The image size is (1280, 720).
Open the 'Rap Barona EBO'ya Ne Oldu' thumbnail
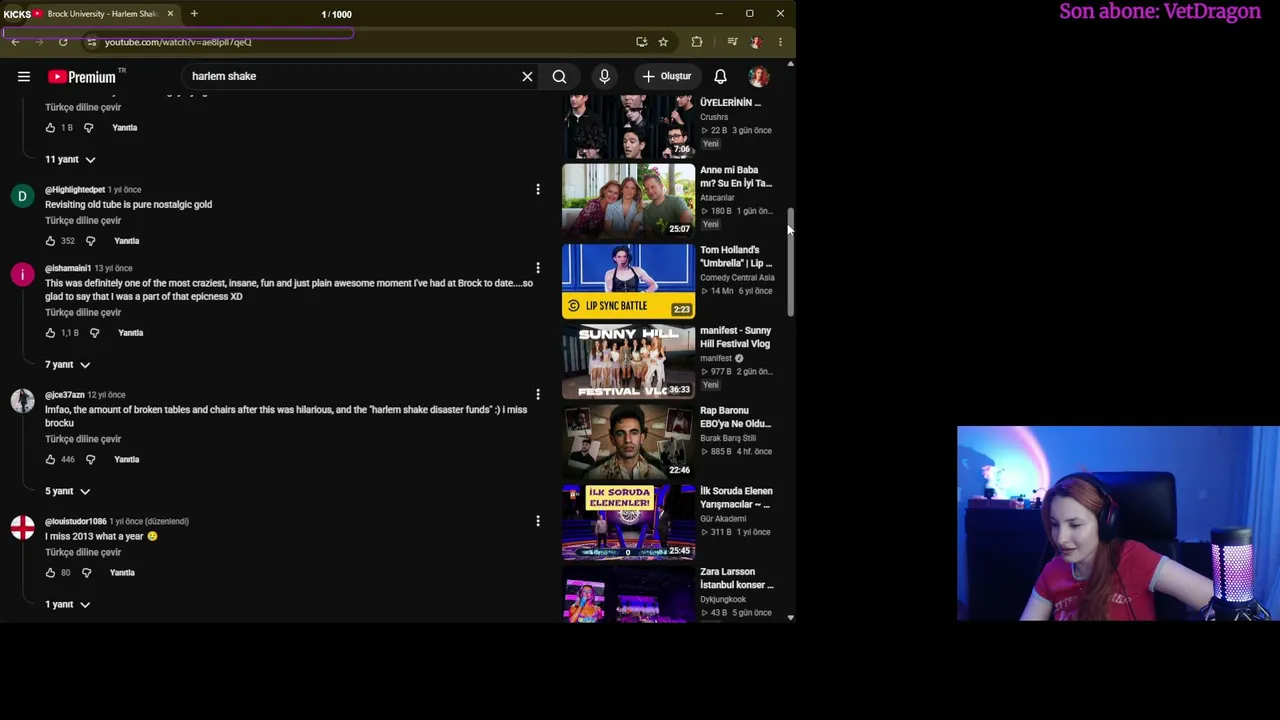point(628,442)
